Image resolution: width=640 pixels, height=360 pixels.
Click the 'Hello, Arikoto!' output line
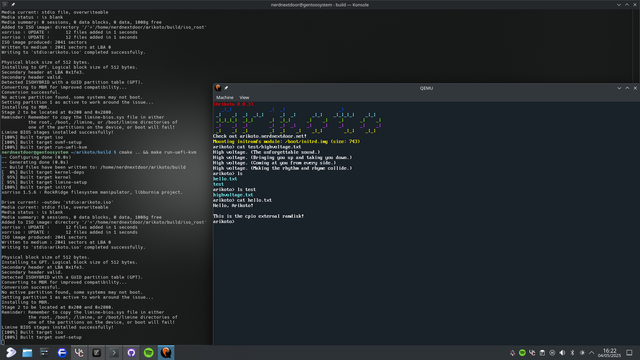(x=233, y=206)
